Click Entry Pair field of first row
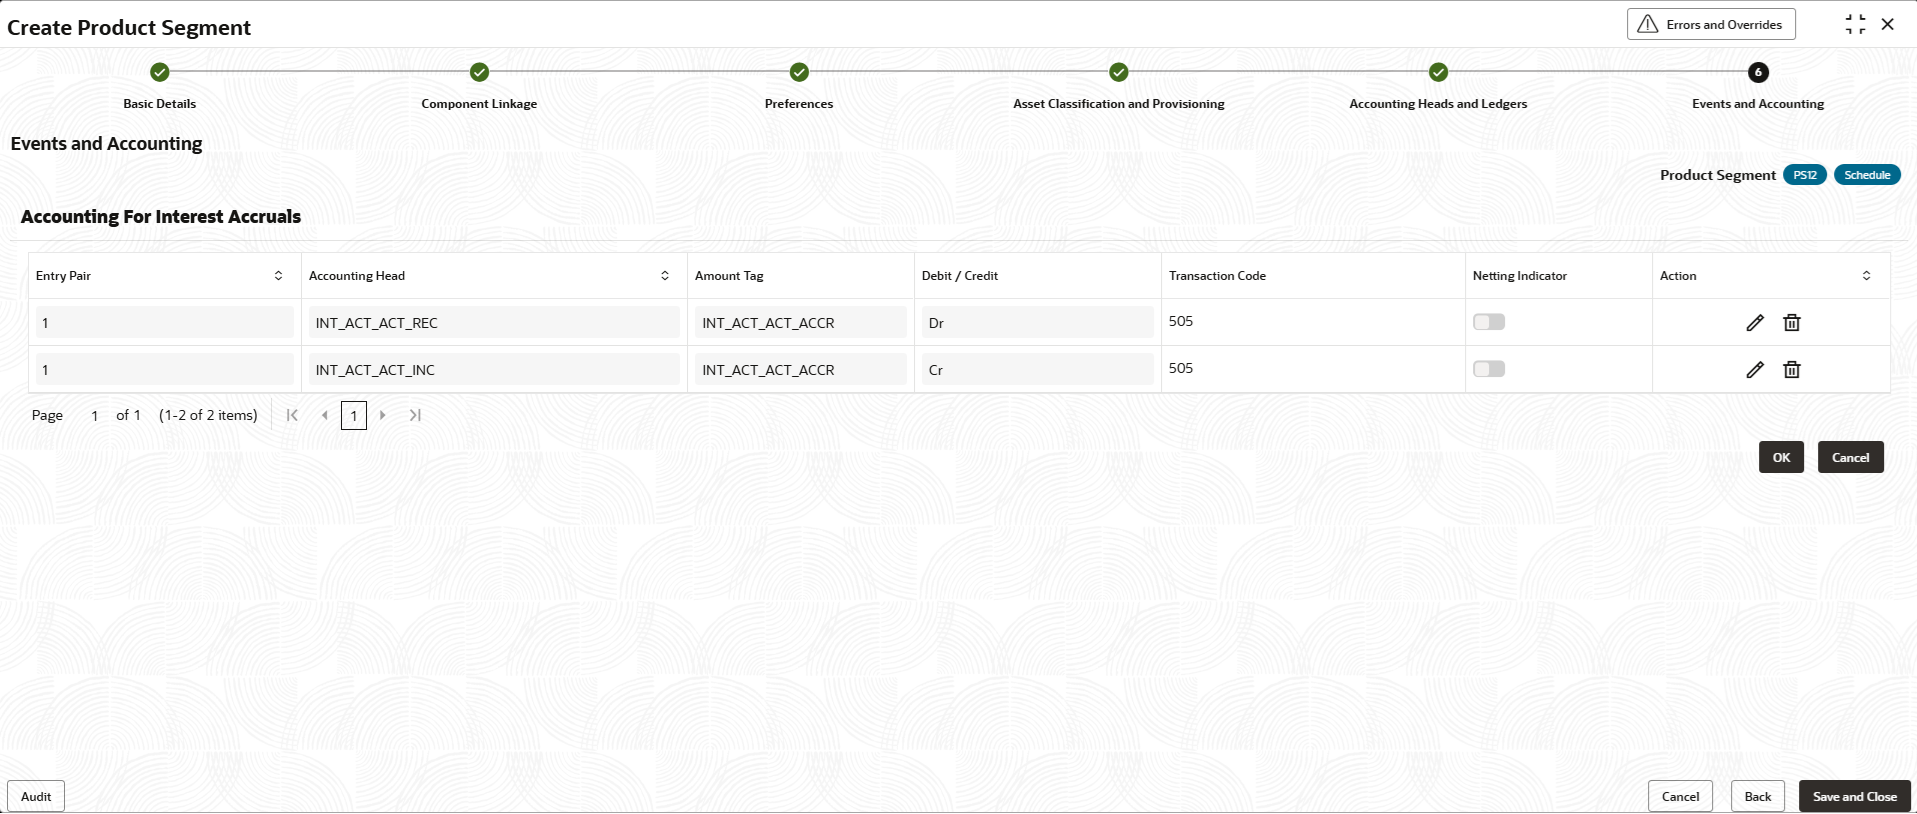Screen dimensions: 1917x814 click(165, 322)
